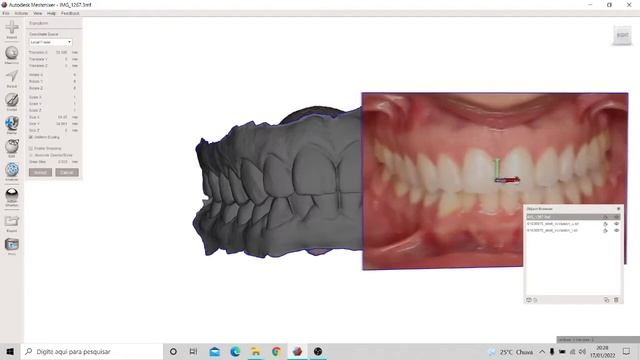
Task: Delete object with Object Browser trash icon
Action: [616, 300]
